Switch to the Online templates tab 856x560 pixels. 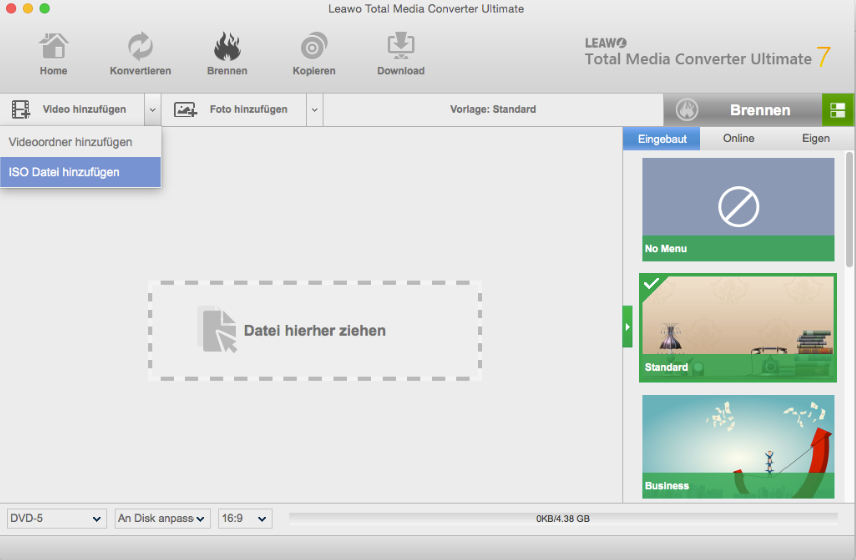(x=739, y=139)
